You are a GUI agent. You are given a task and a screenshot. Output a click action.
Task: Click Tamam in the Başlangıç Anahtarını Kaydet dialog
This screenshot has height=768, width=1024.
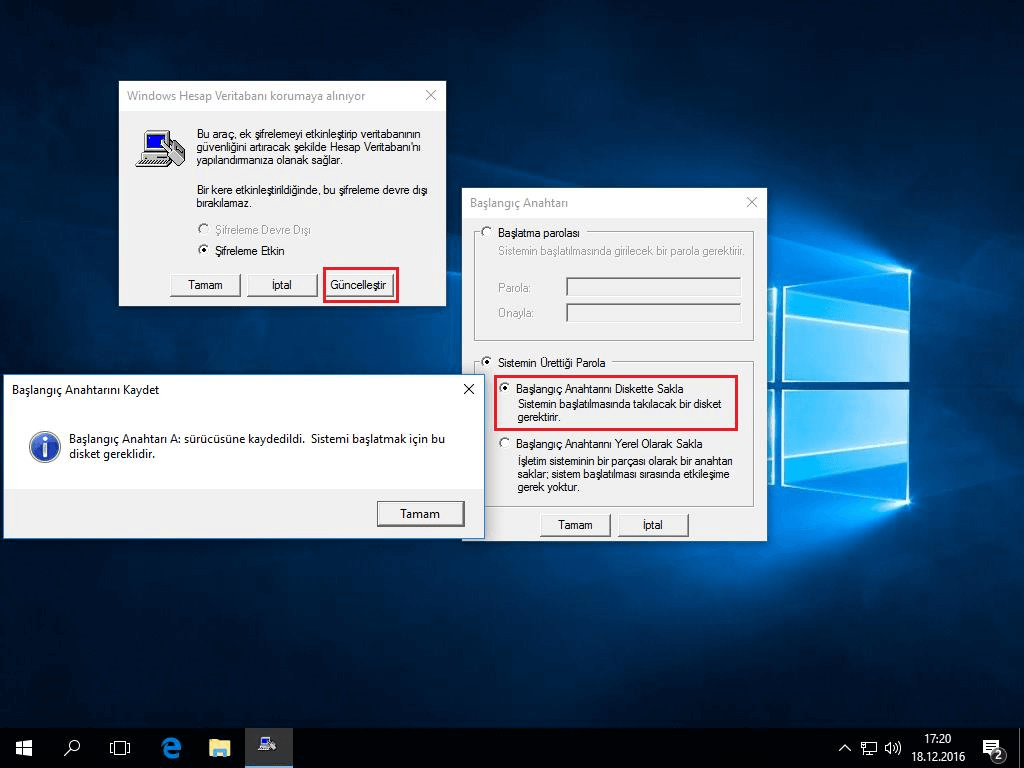(x=420, y=514)
